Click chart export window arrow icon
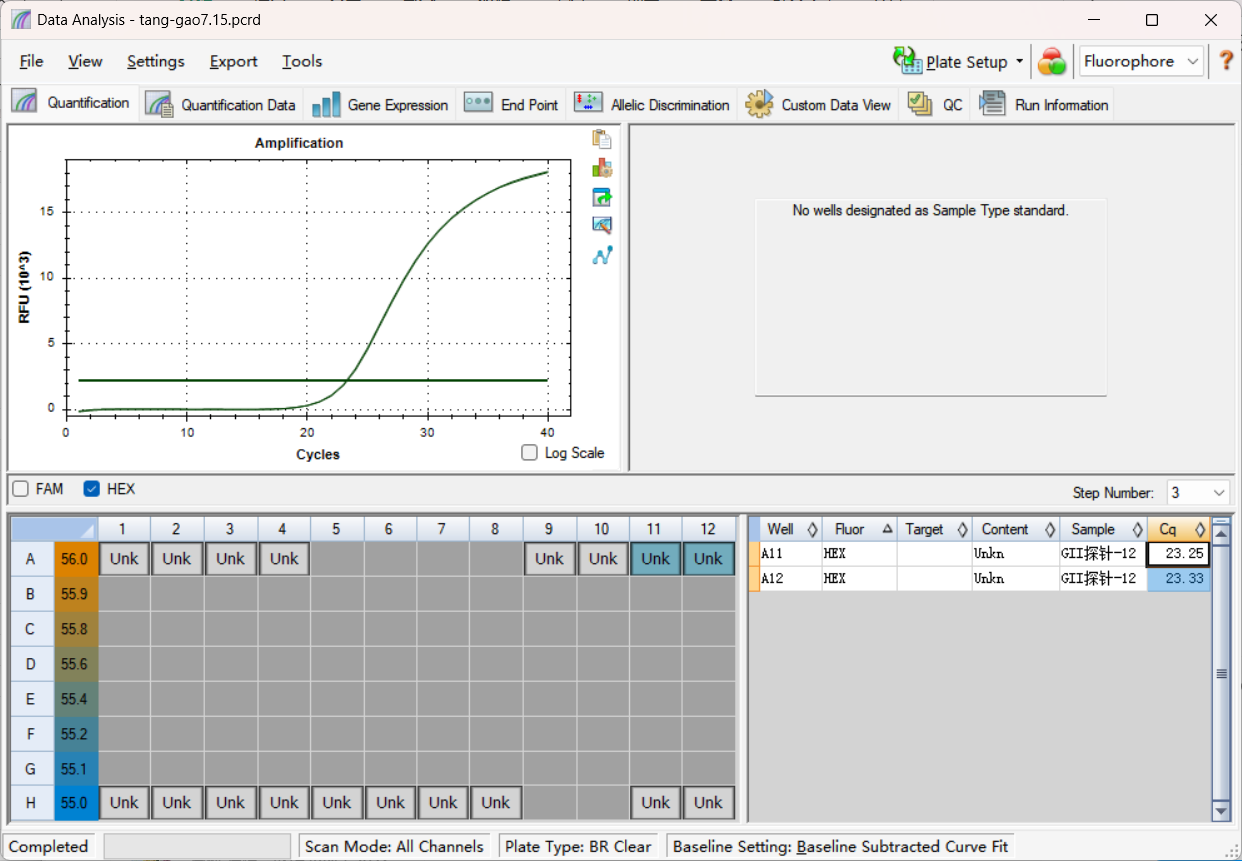This screenshot has height=861, width=1242. [x=602, y=197]
